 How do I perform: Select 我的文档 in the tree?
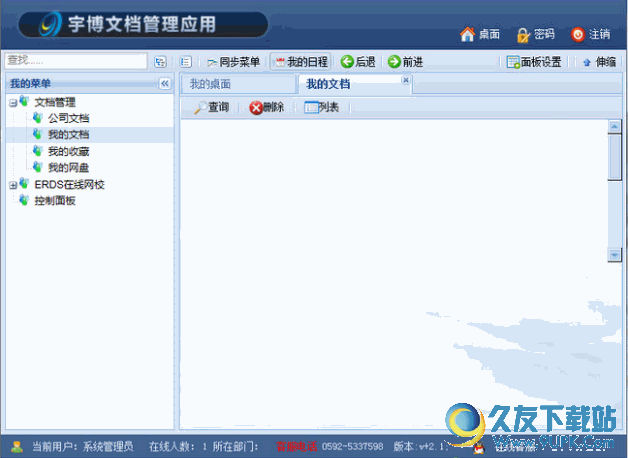68,135
